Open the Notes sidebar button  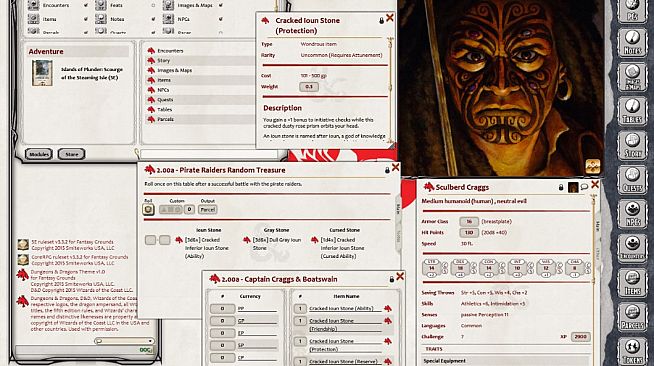point(632,42)
